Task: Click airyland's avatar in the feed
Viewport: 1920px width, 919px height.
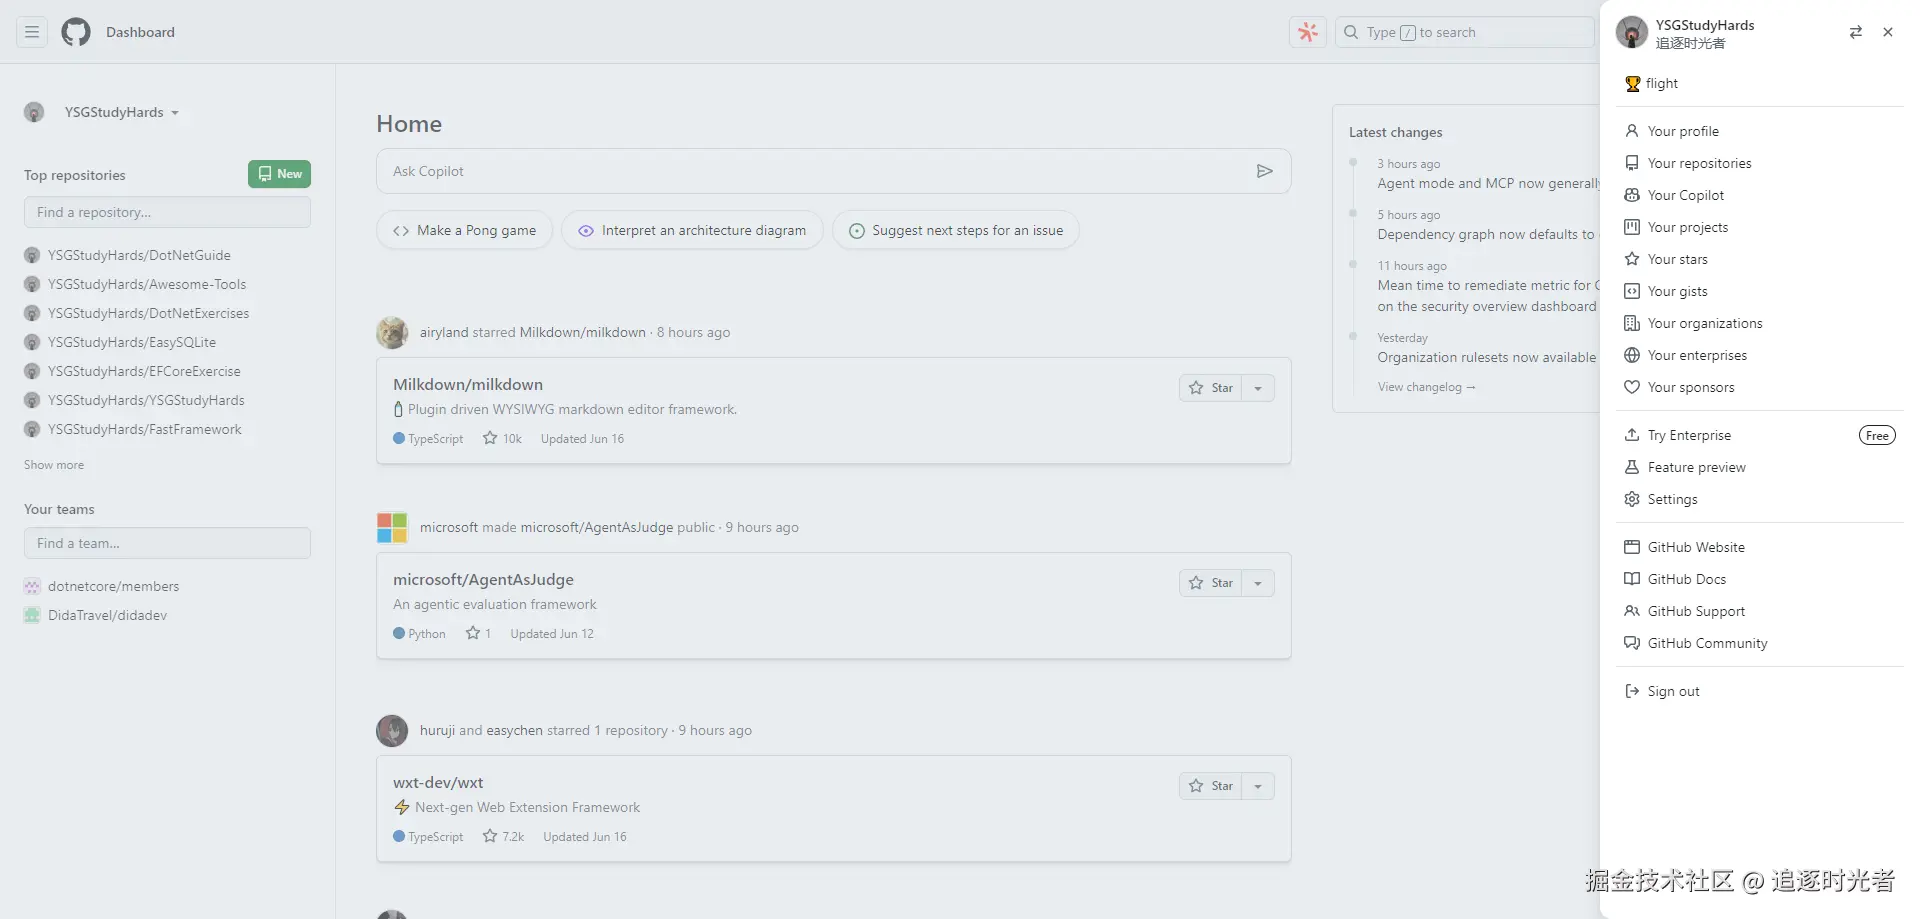Action: 392,332
